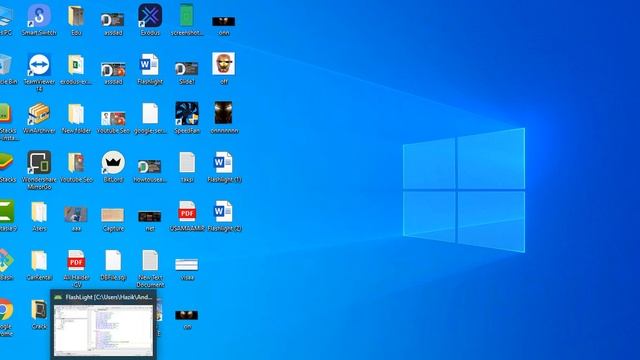640x360 pixels.
Task: Select the Flashlight (1) Word document
Action: point(223,162)
